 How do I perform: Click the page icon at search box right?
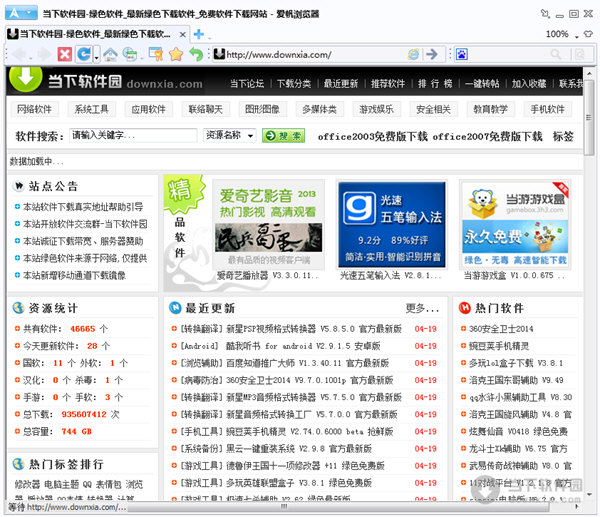point(580,54)
